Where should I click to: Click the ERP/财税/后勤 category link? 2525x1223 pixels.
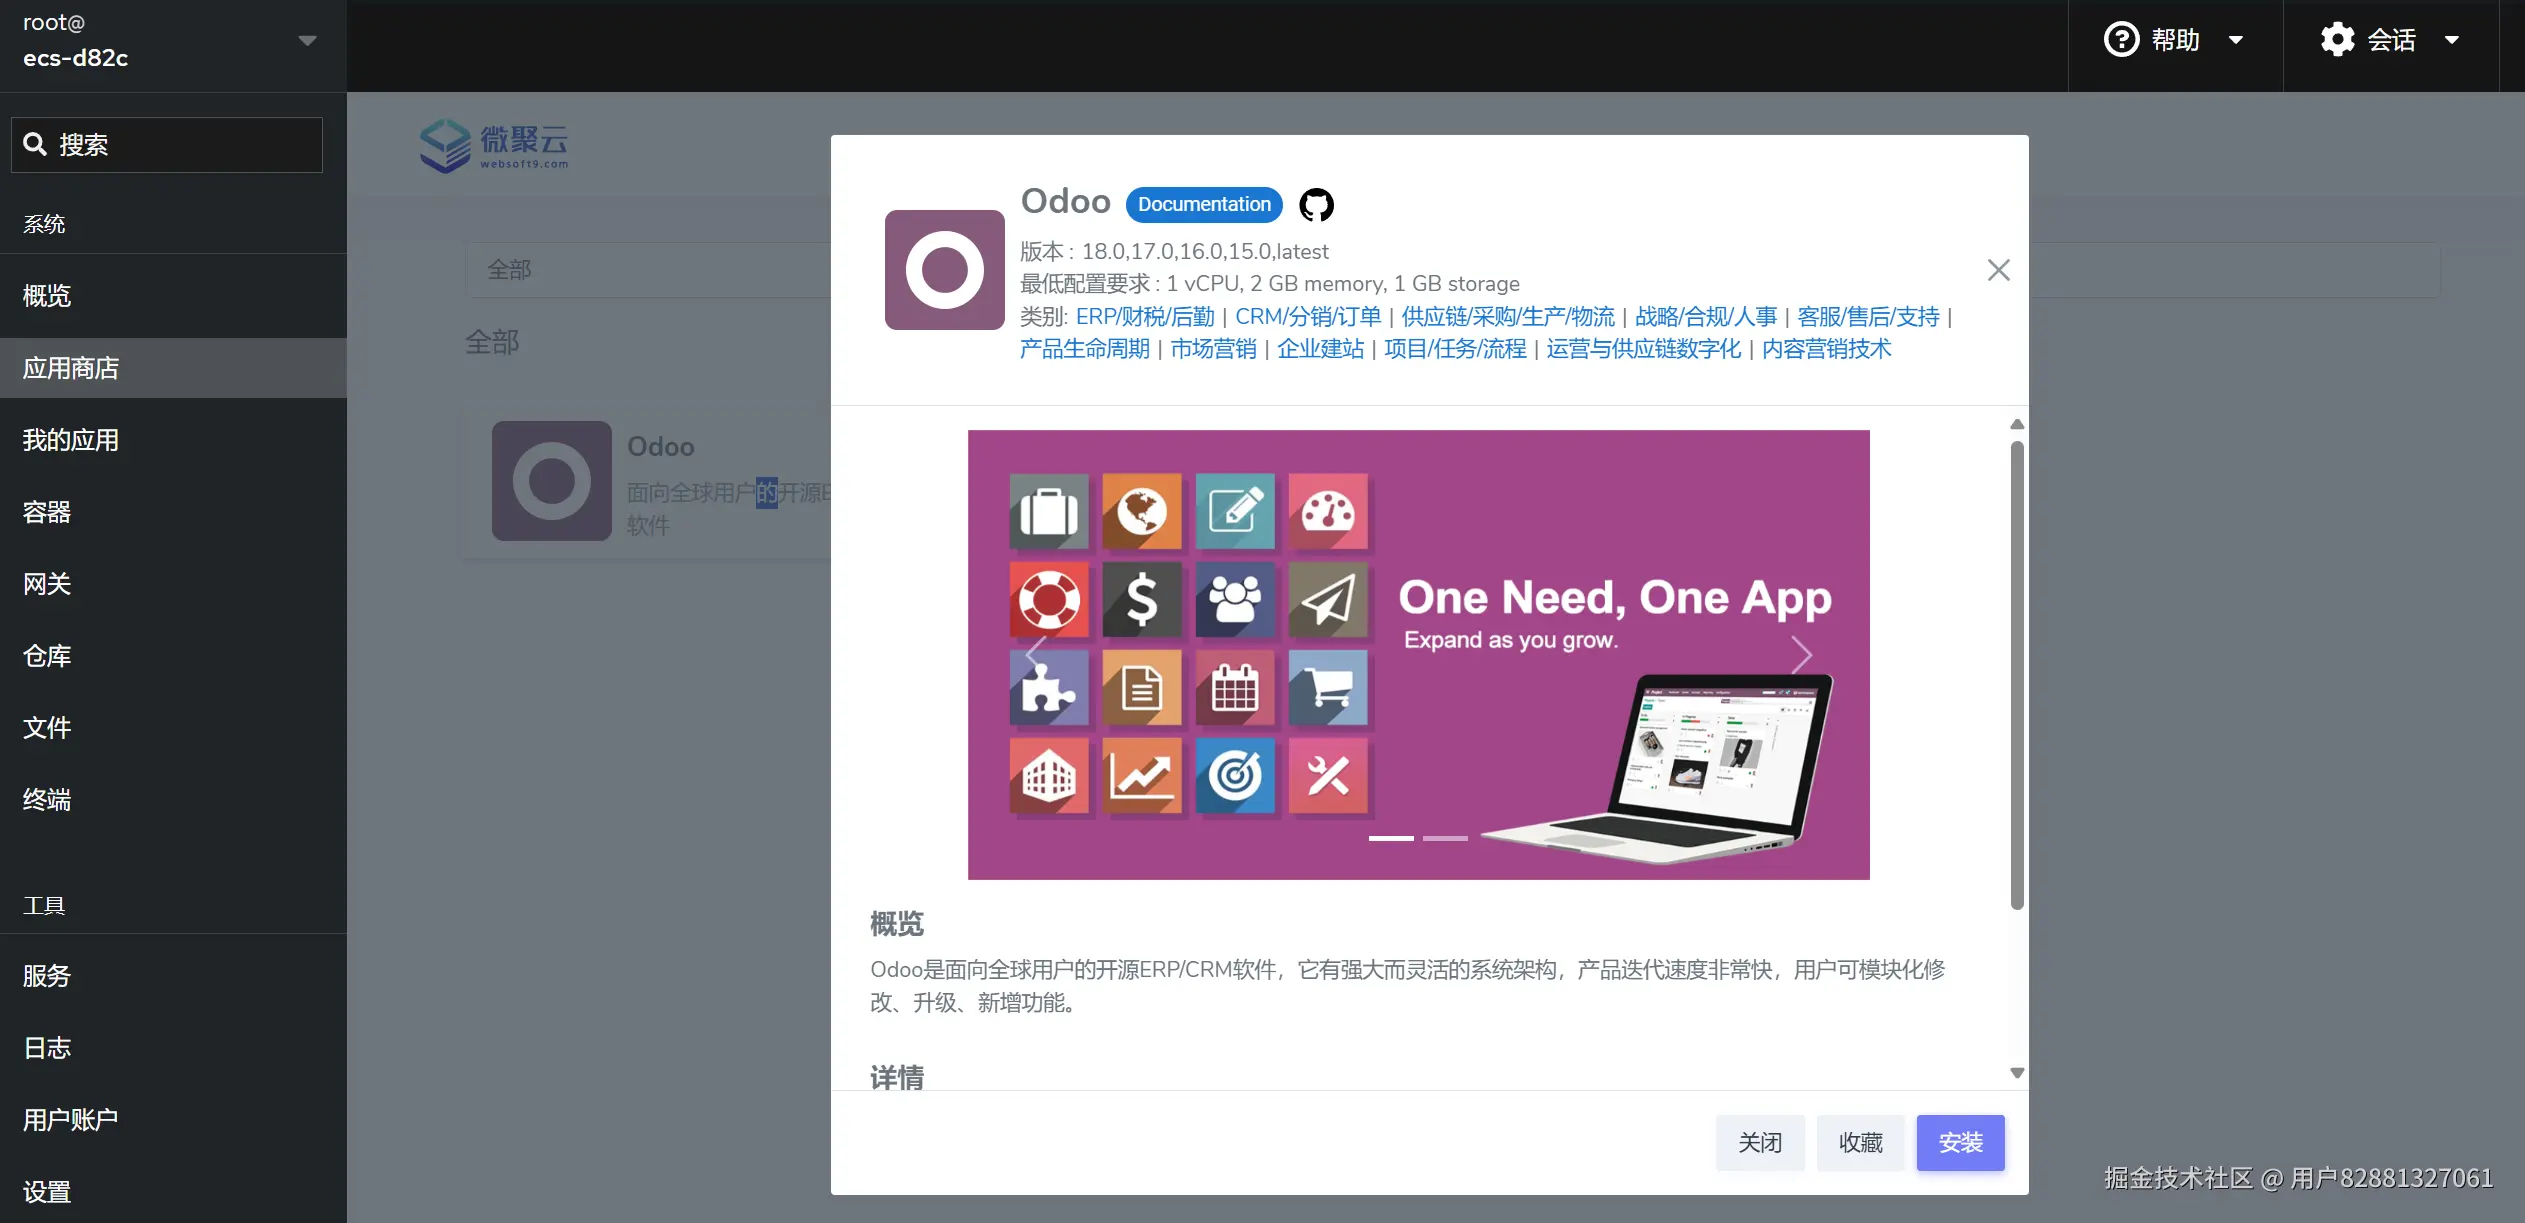(1144, 316)
